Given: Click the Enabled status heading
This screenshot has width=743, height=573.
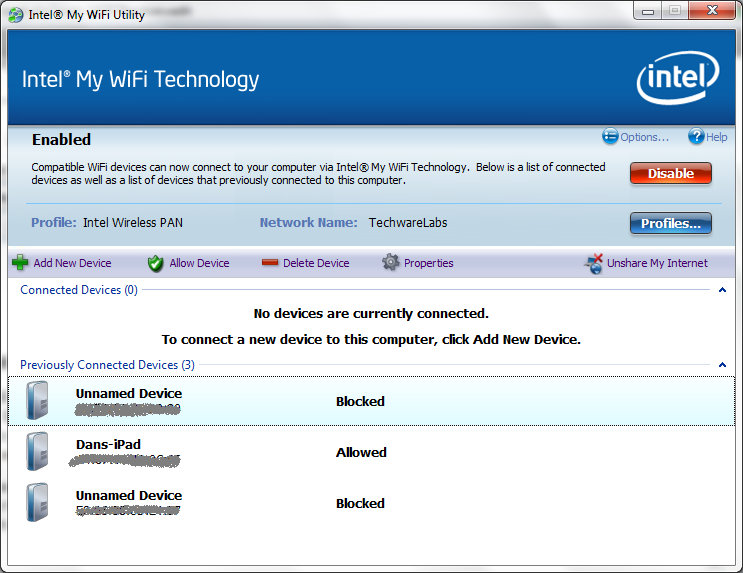Looking at the screenshot, I should (61, 140).
